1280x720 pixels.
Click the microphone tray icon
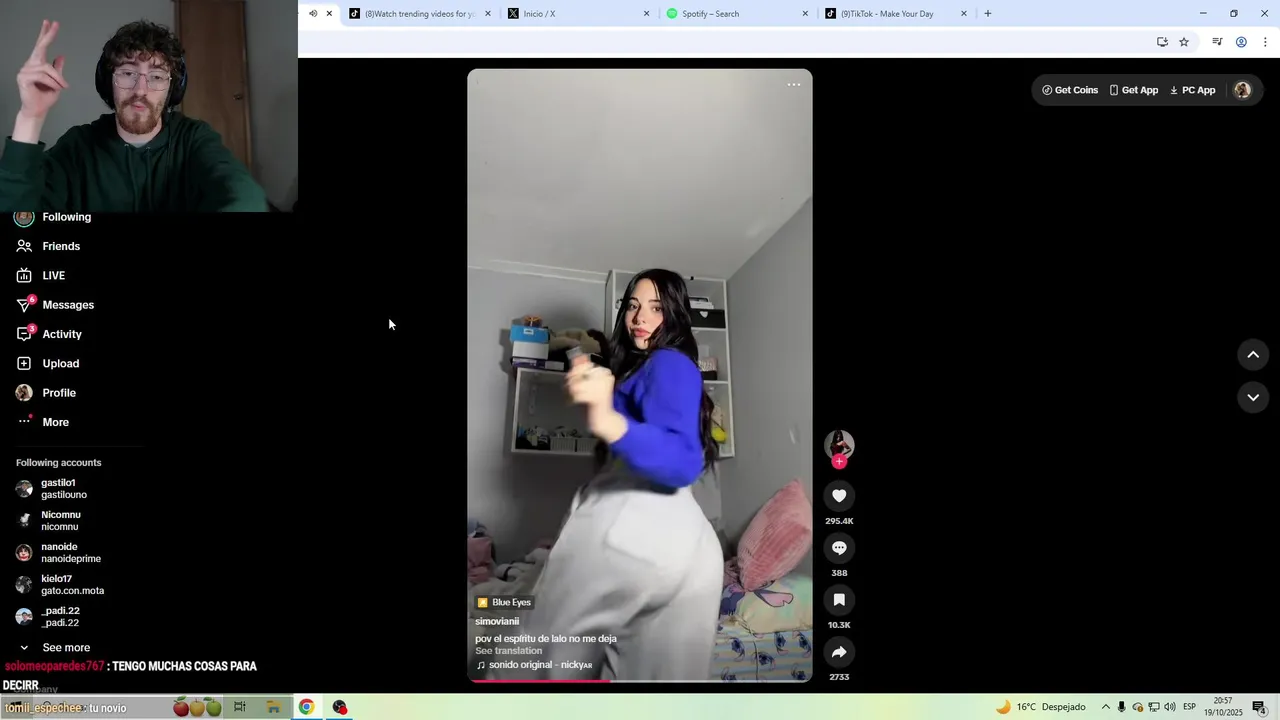point(1122,707)
